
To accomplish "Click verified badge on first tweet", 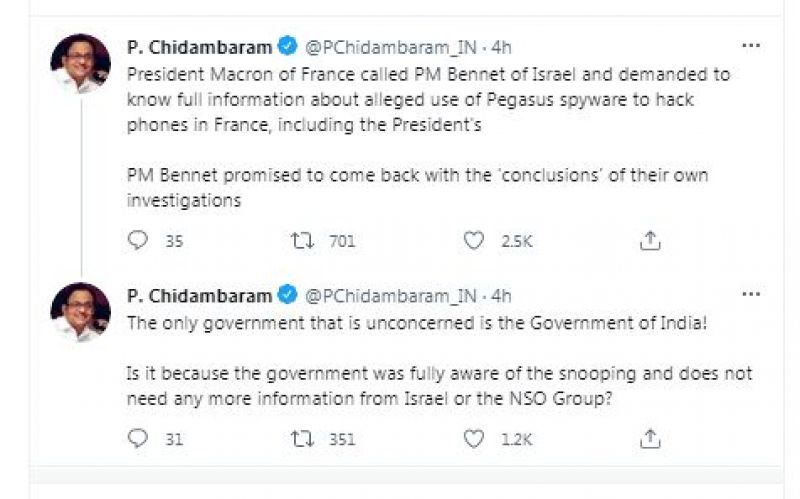I will point(288,46).
